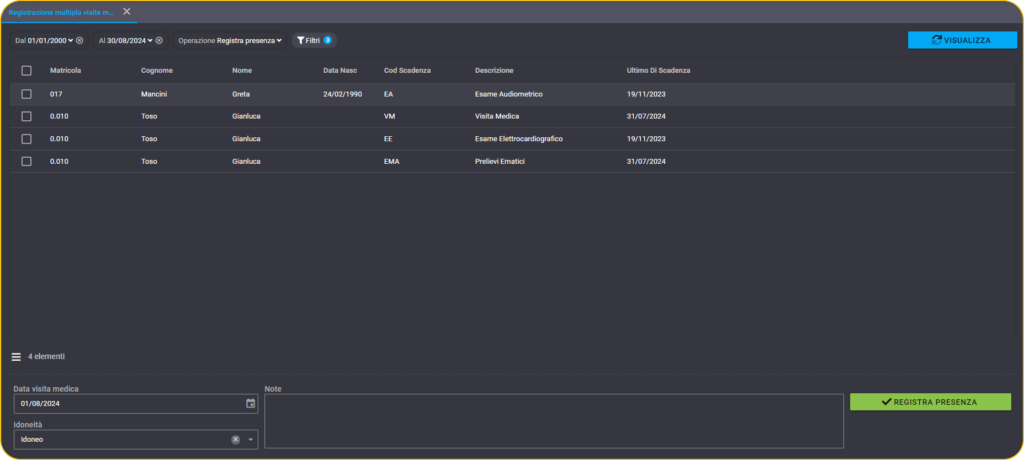Clear the Dal 01/01/2000 date filter
Image resolution: width=1024 pixels, height=460 pixels.
point(80,41)
